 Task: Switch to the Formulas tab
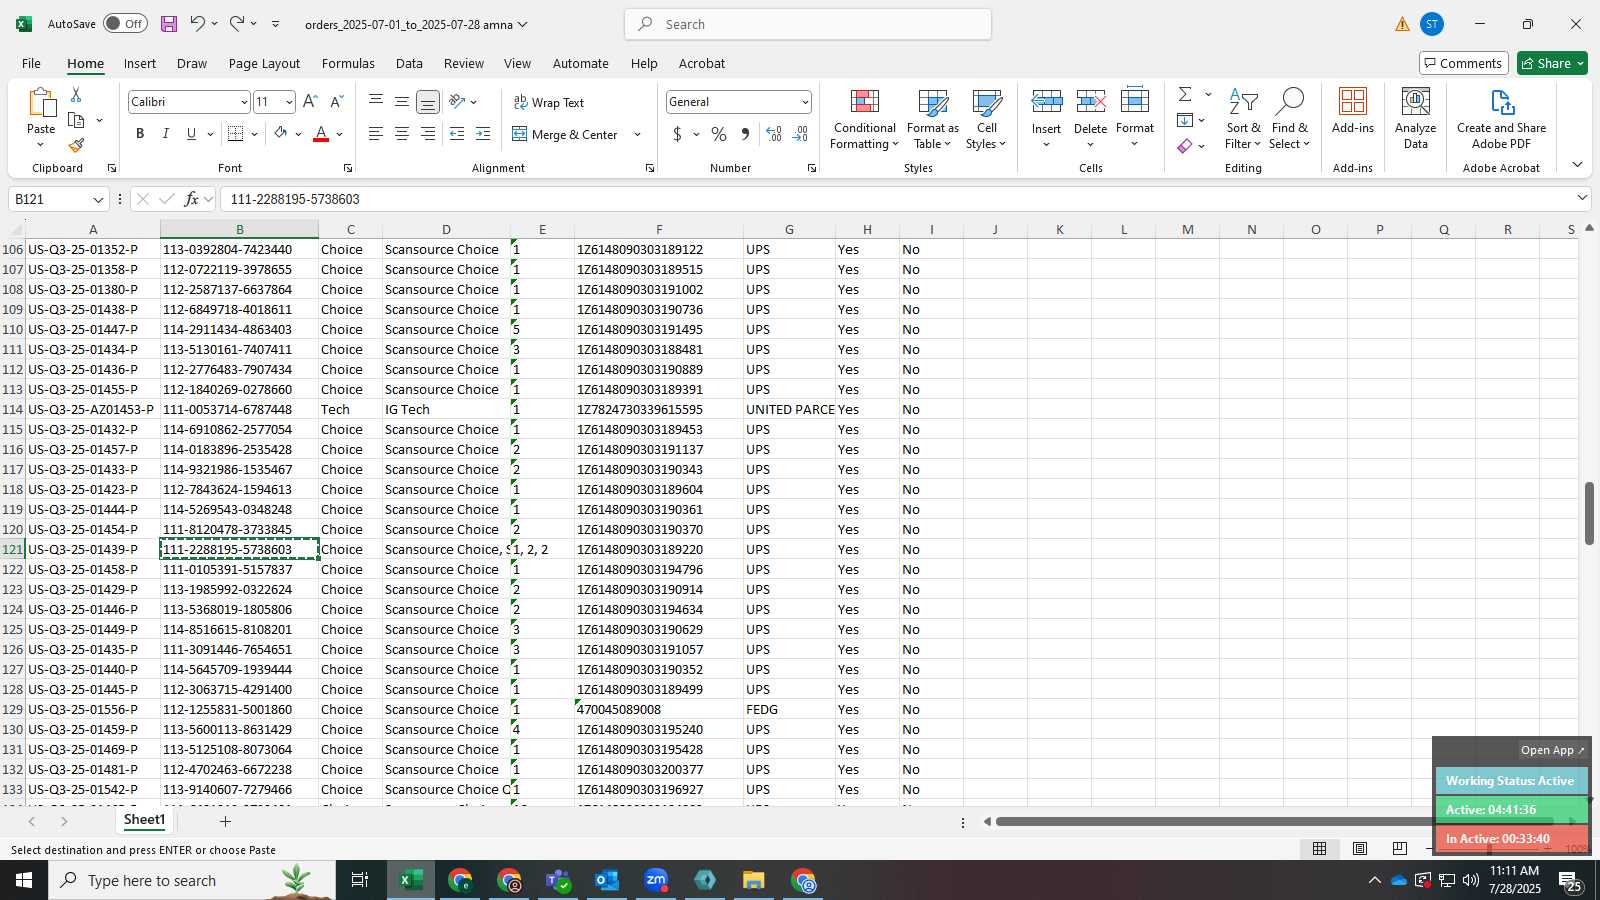[x=348, y=63]
